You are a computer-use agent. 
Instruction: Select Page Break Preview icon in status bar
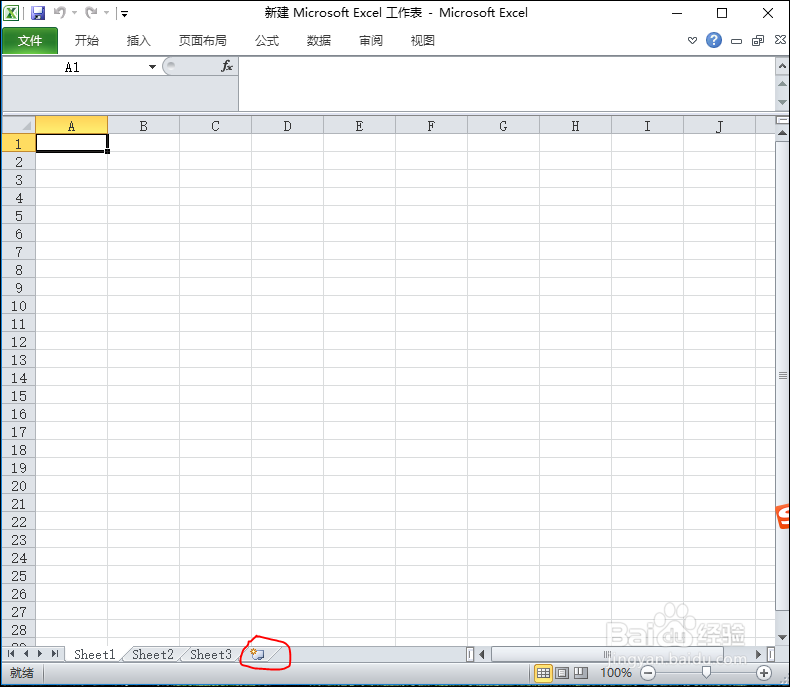click(581, 673)
